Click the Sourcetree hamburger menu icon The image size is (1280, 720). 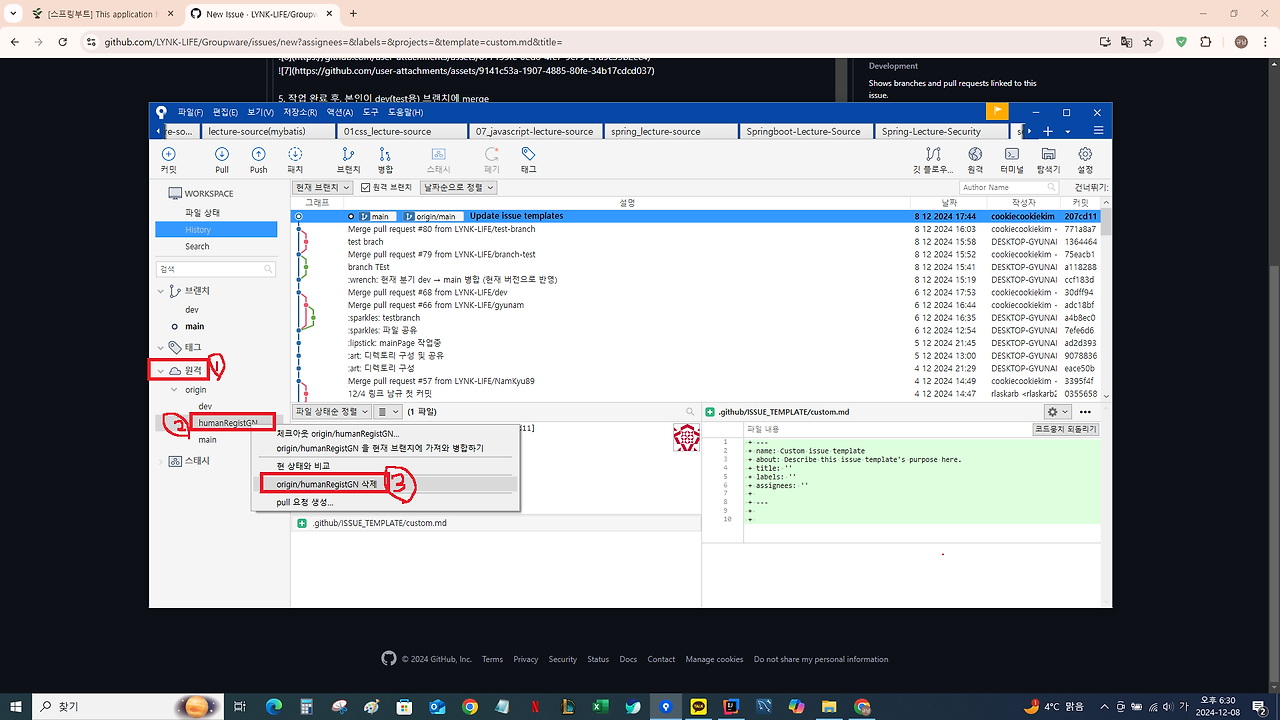pyautogui.click(x=1098, y=131)
